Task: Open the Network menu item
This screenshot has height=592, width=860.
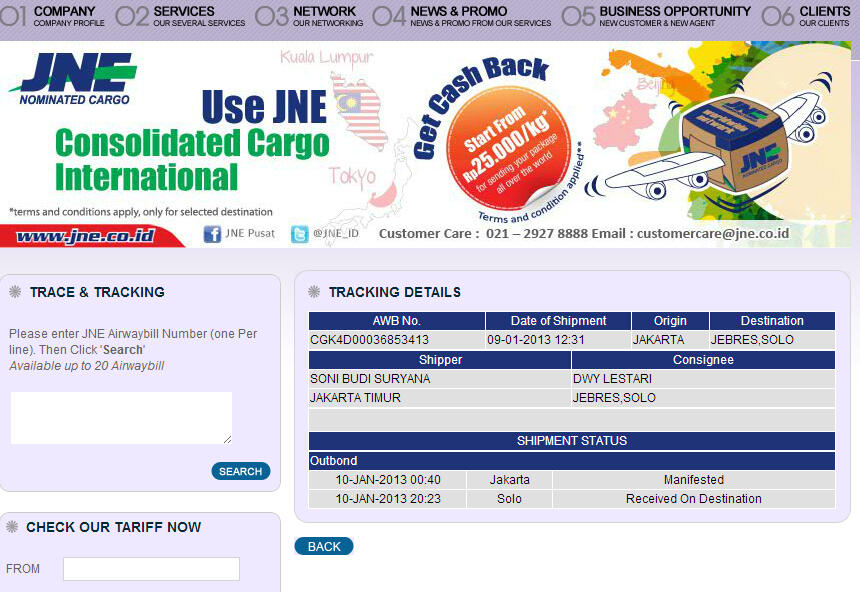Action: click(x=310, y=16)
